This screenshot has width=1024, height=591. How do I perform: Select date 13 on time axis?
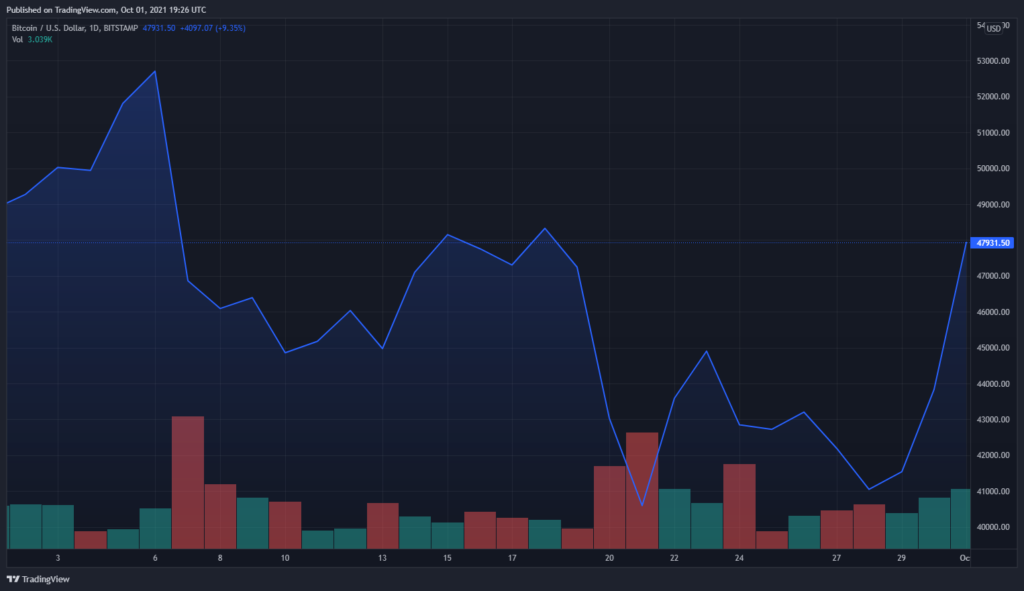[x=382, y=558]
